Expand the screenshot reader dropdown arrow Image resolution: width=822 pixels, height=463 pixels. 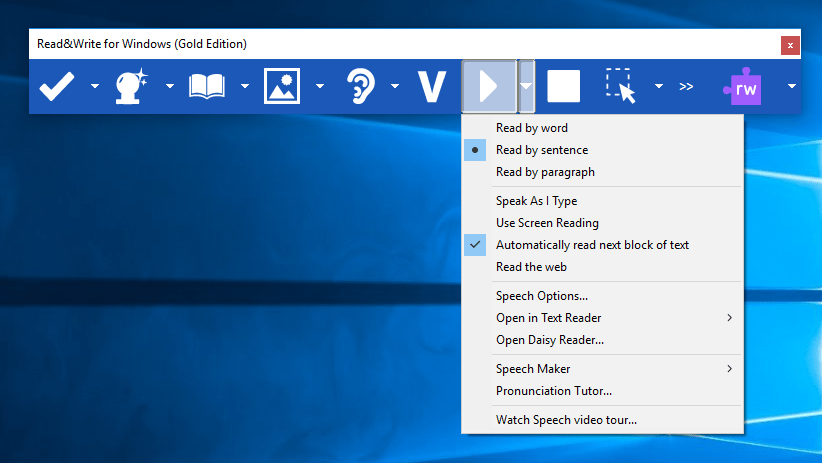659,86
